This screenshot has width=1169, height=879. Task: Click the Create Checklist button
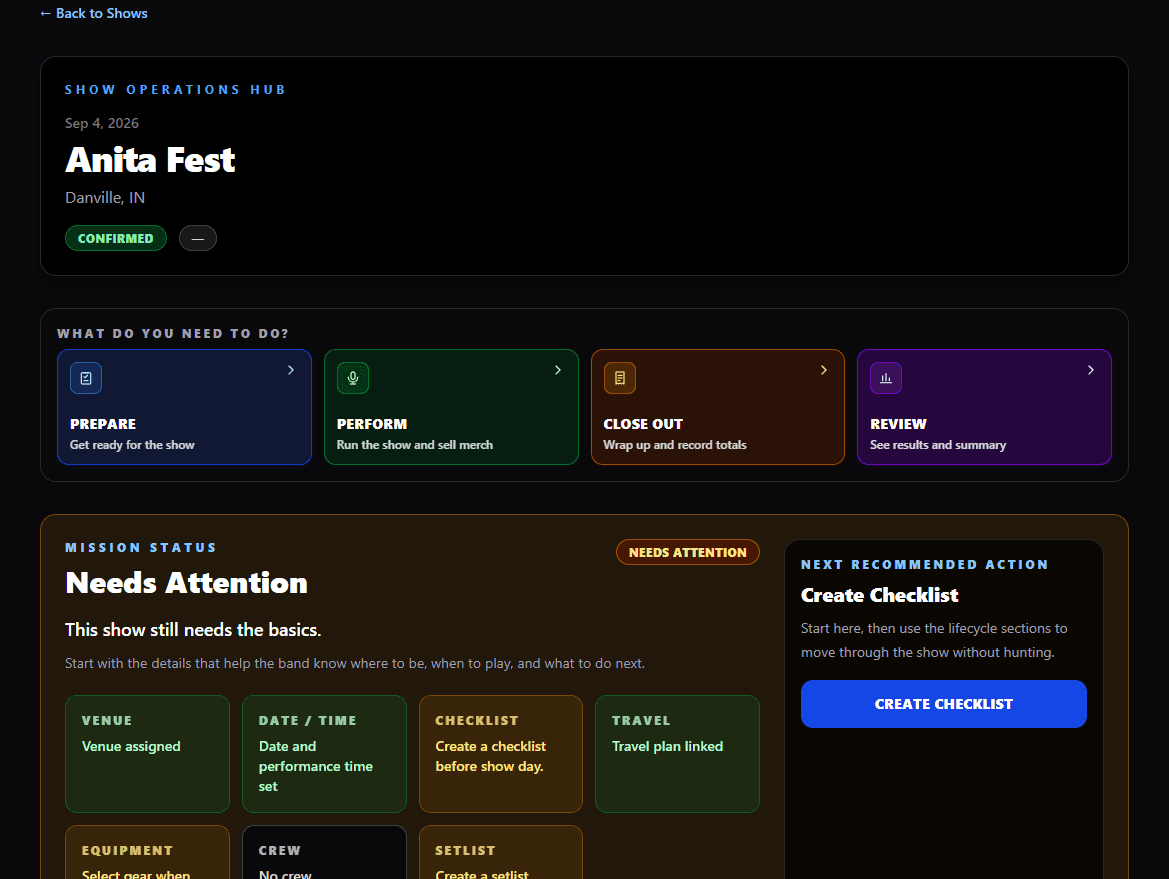[x=943, y=704]
